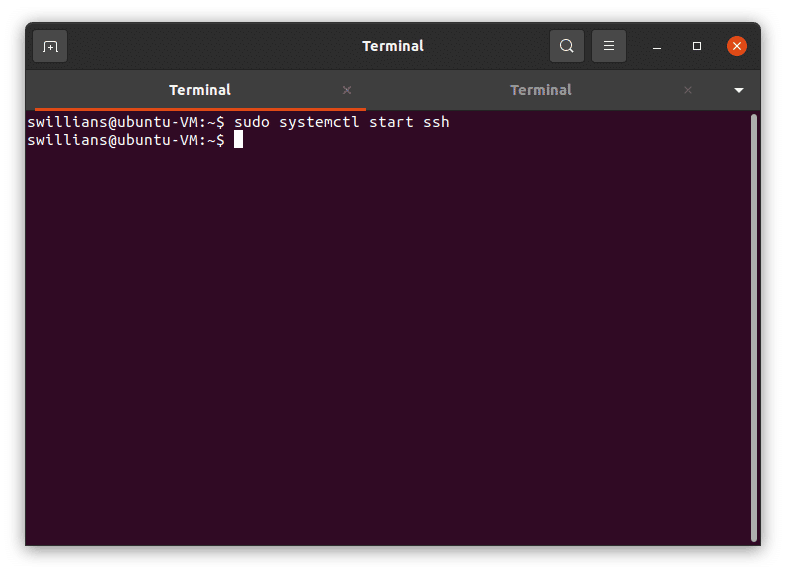Maximize the Terminal window
This screenshot has height=574, width=786.
697,46
